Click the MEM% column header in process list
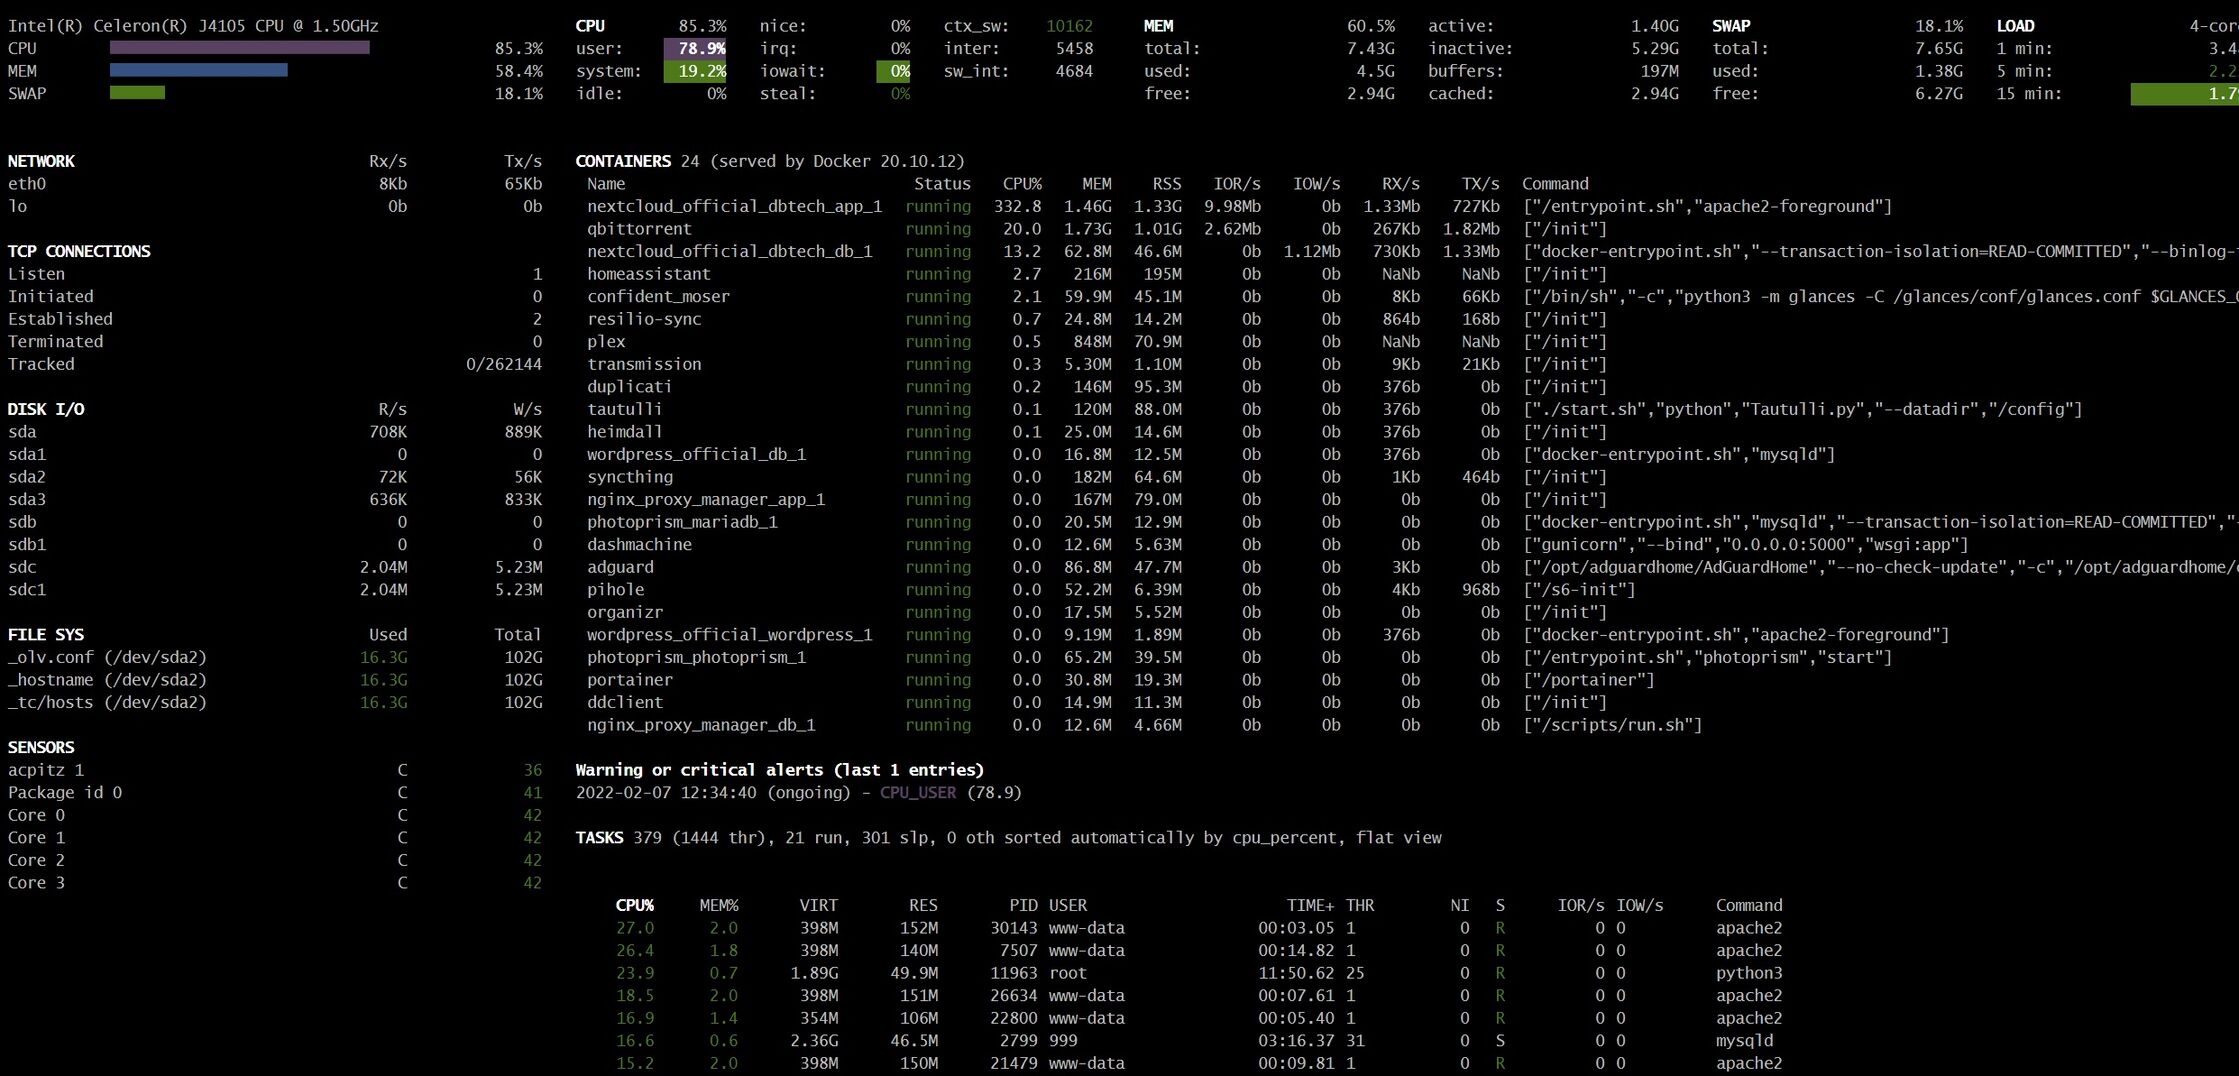 pyautogui.click(x=719, y=905)
